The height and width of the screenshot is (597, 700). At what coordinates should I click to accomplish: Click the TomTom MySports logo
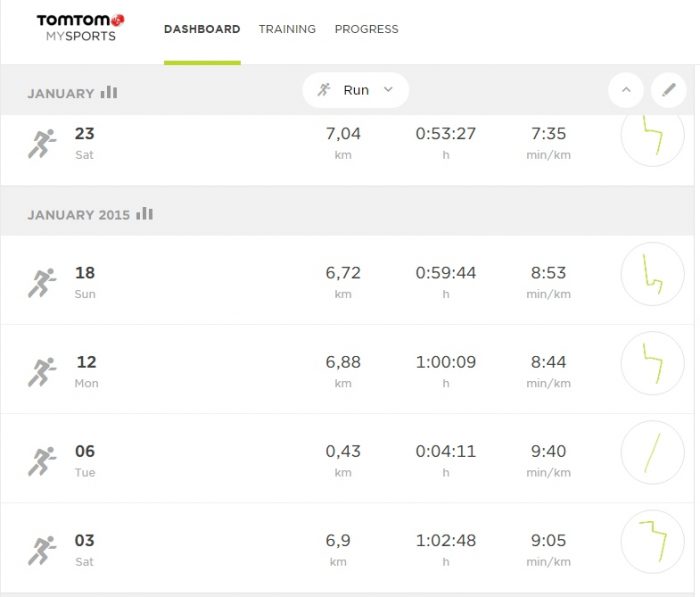point(80,28)
